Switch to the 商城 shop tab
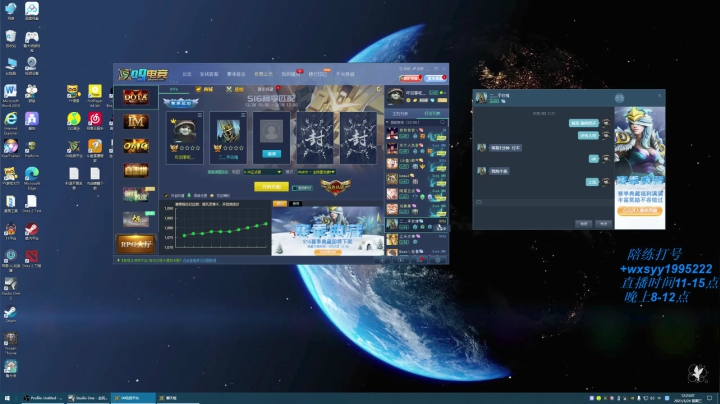This screenshot has height=404, width=720. pyautogui.click(x=204, y=89)
